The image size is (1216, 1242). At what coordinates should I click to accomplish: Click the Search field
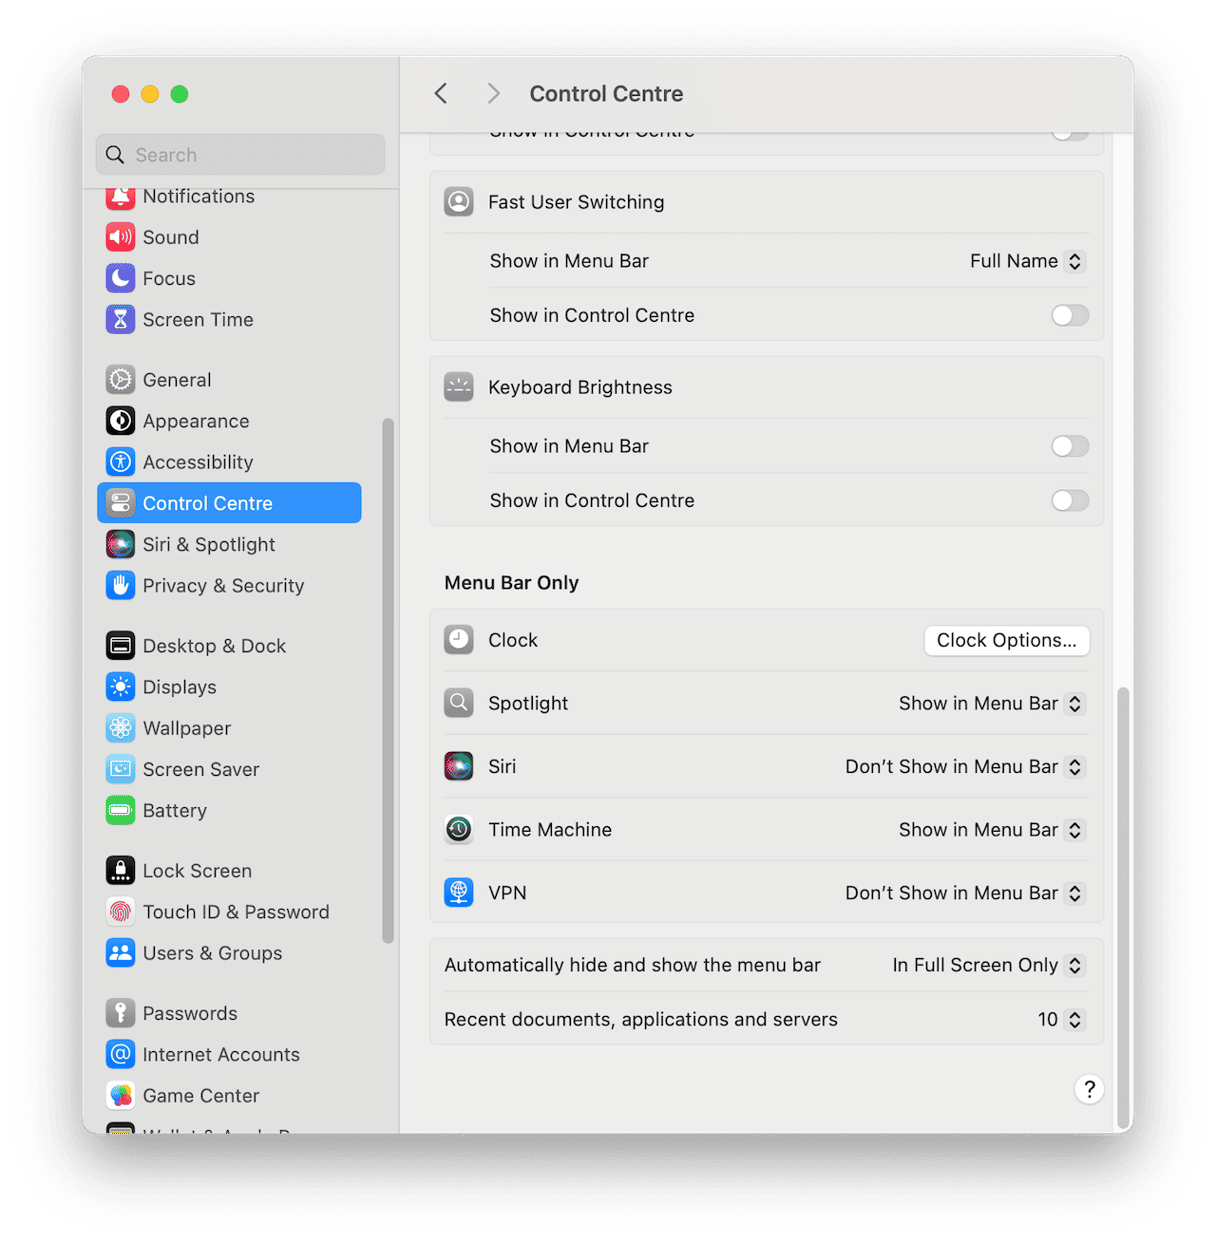[240, 154]
